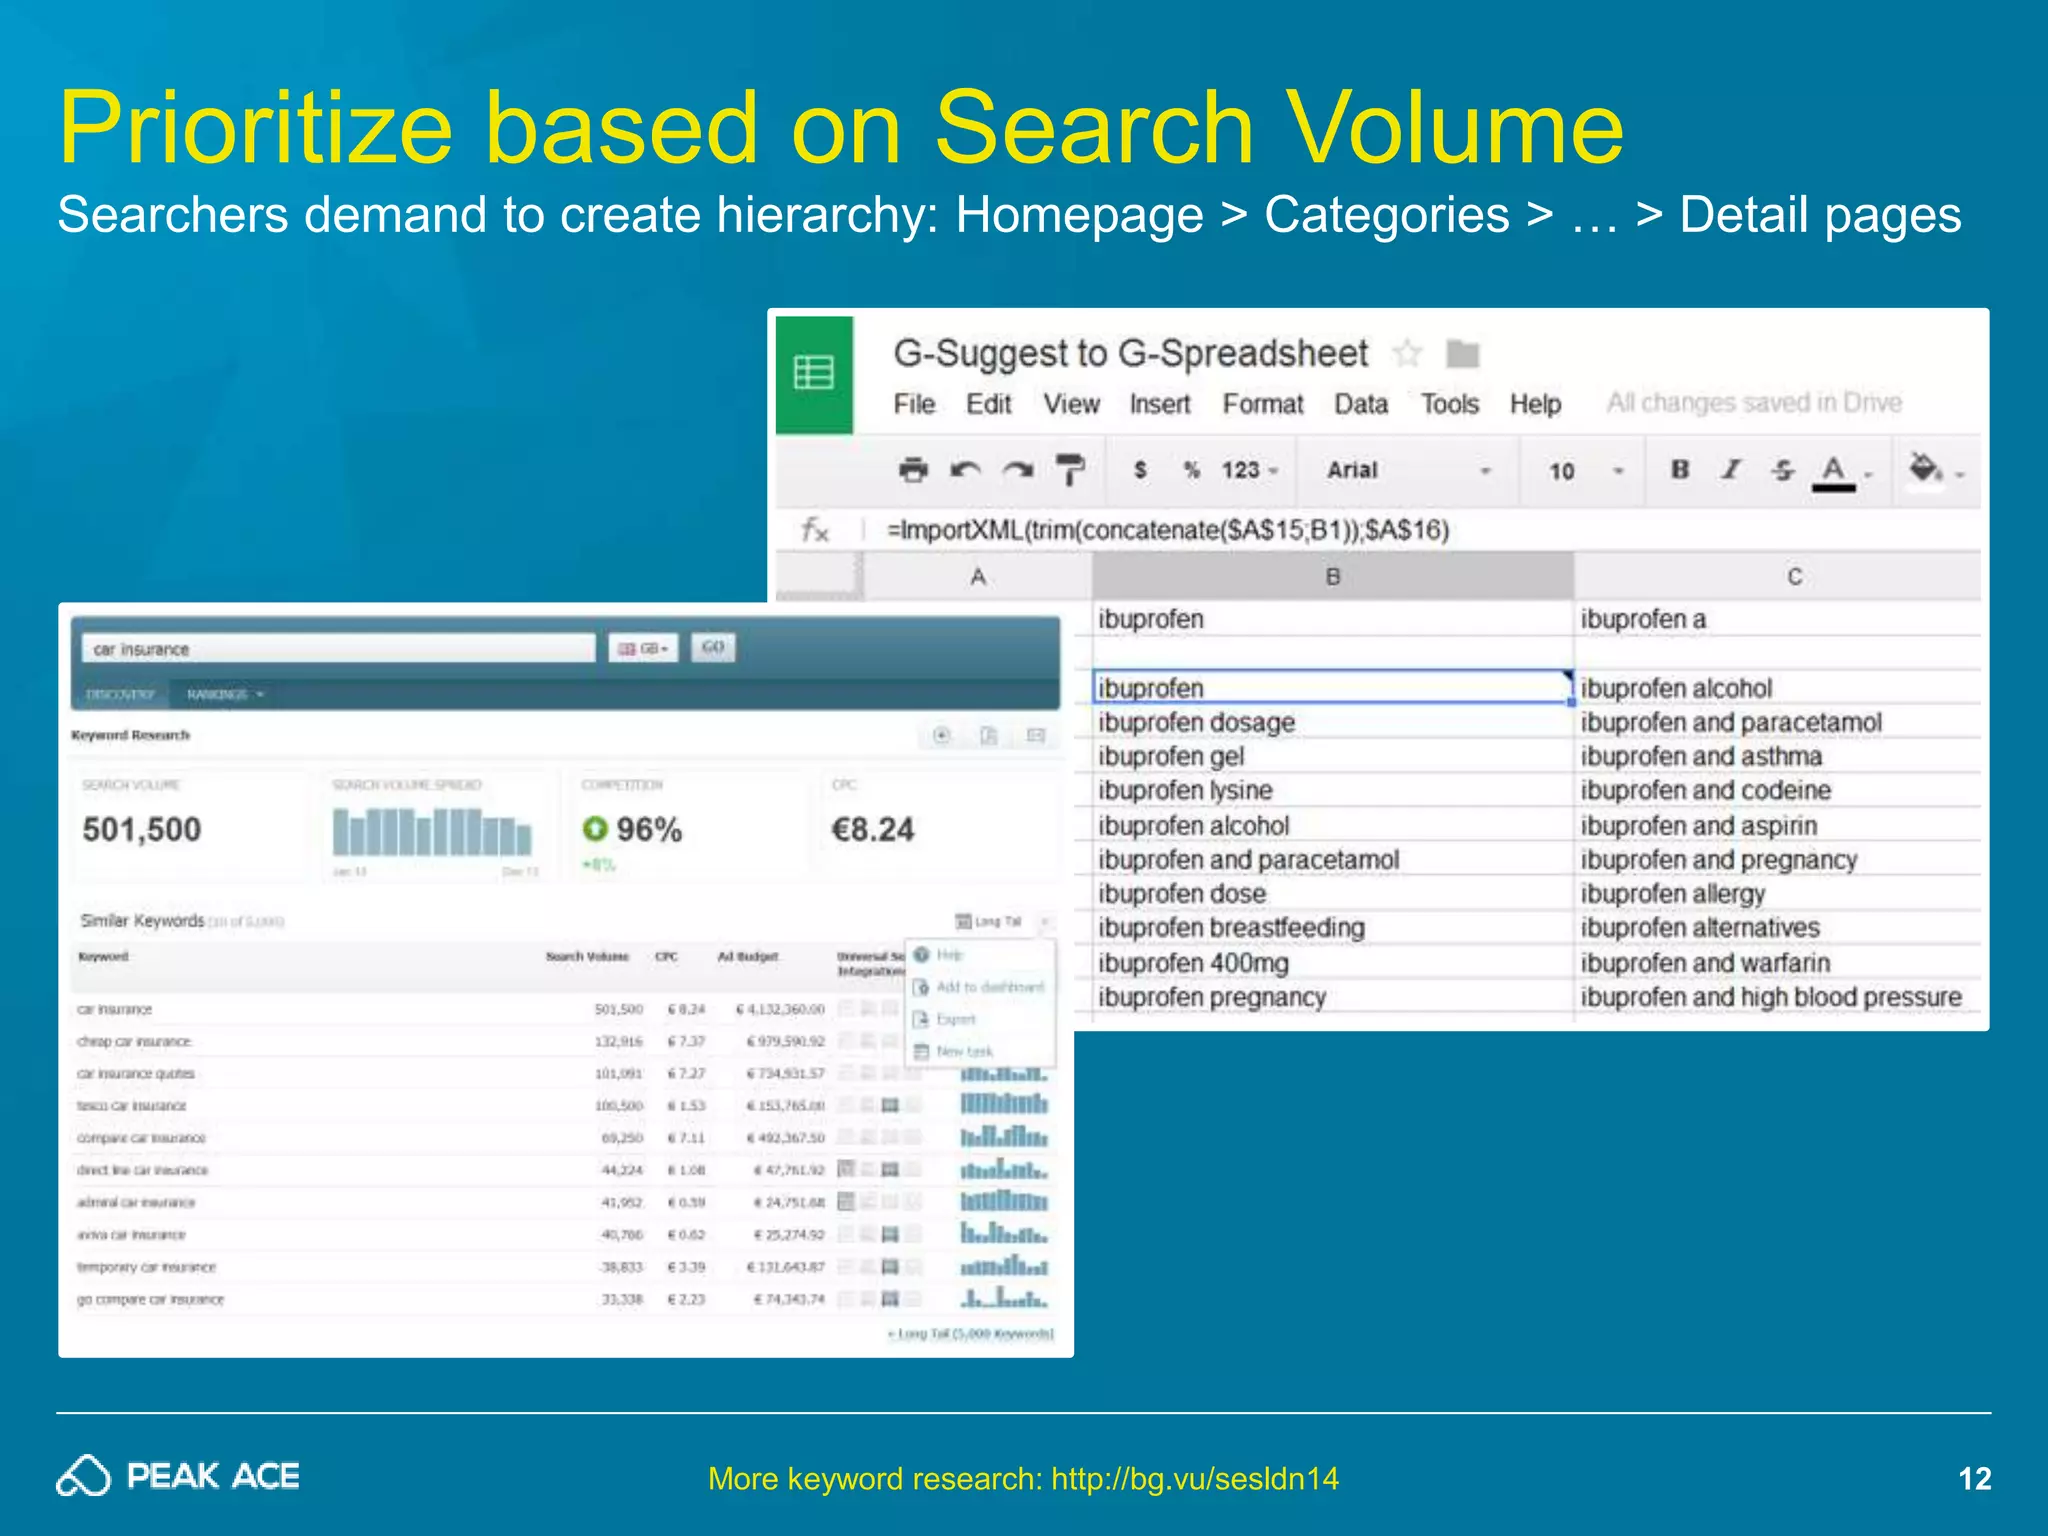
Task: Open the GB country selector dropdown
Action: point(643,649)
